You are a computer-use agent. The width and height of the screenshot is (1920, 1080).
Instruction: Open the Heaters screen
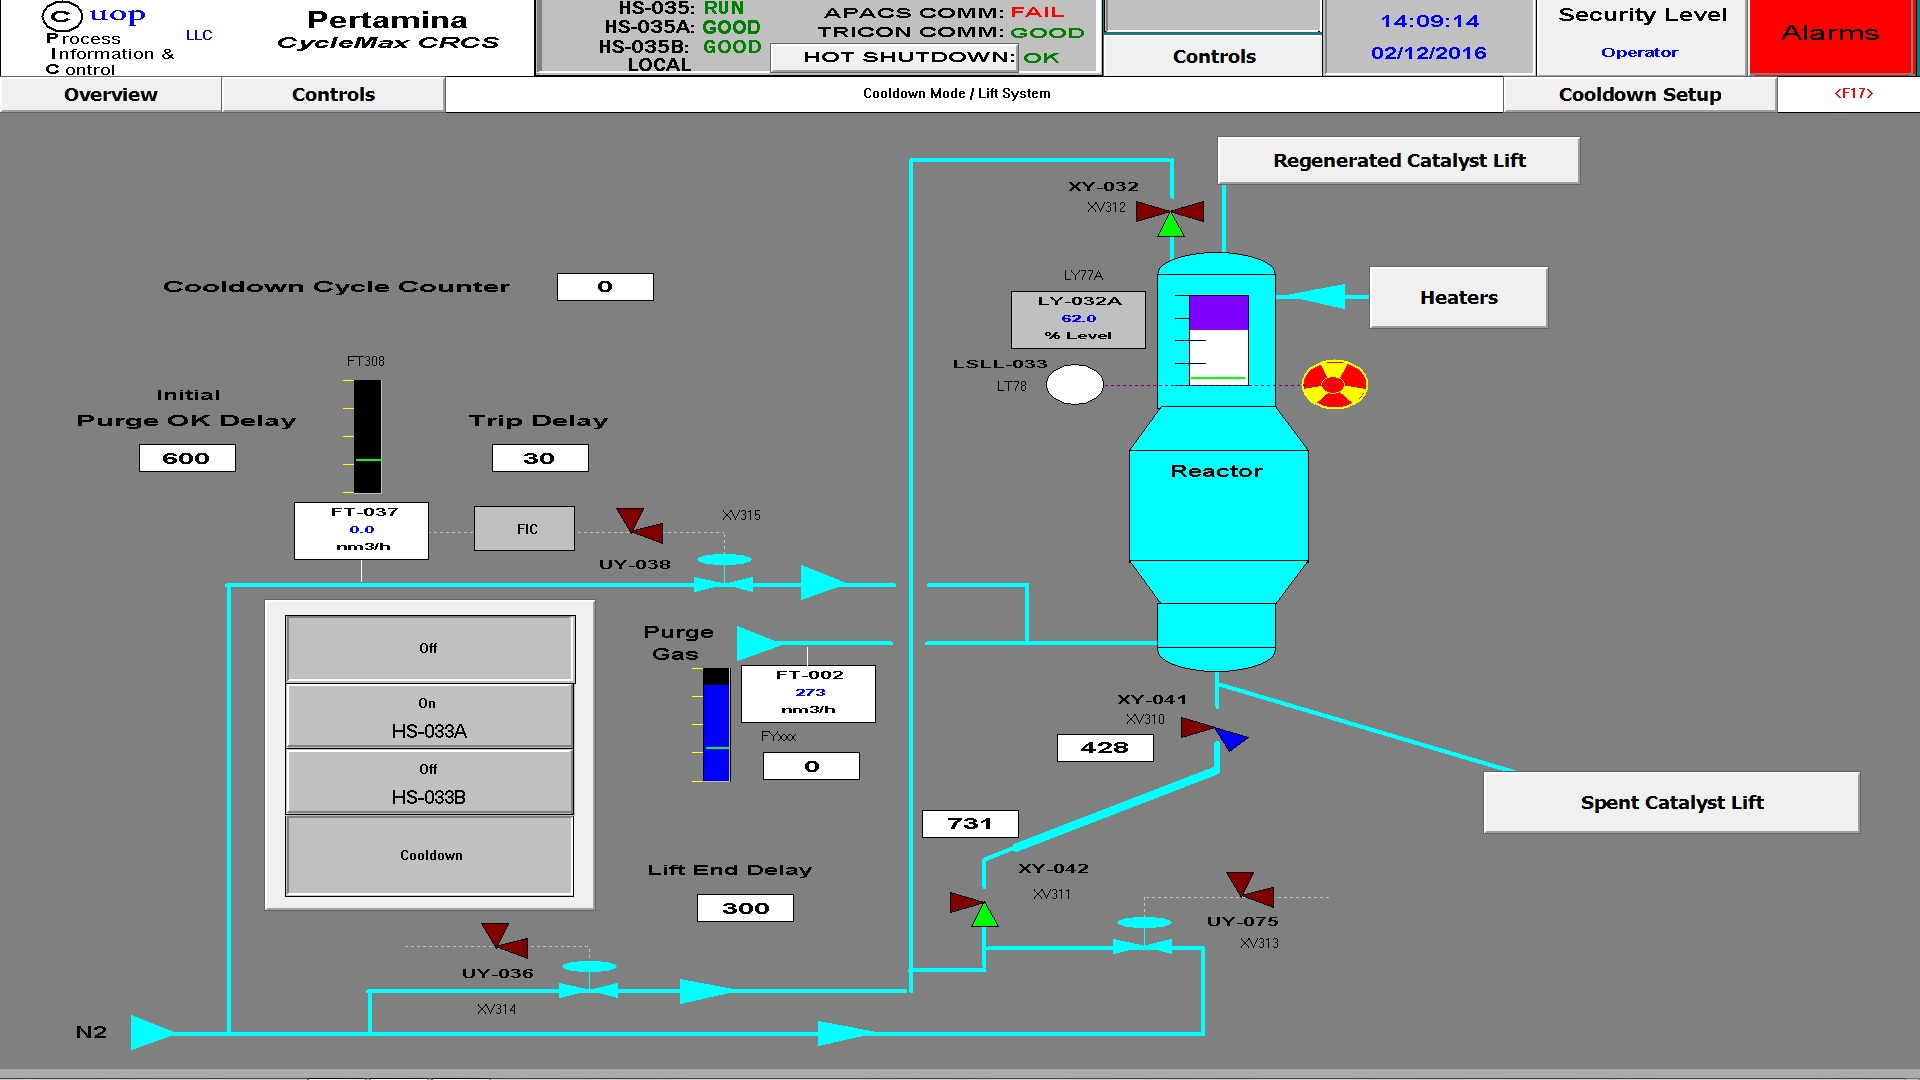1458,297
